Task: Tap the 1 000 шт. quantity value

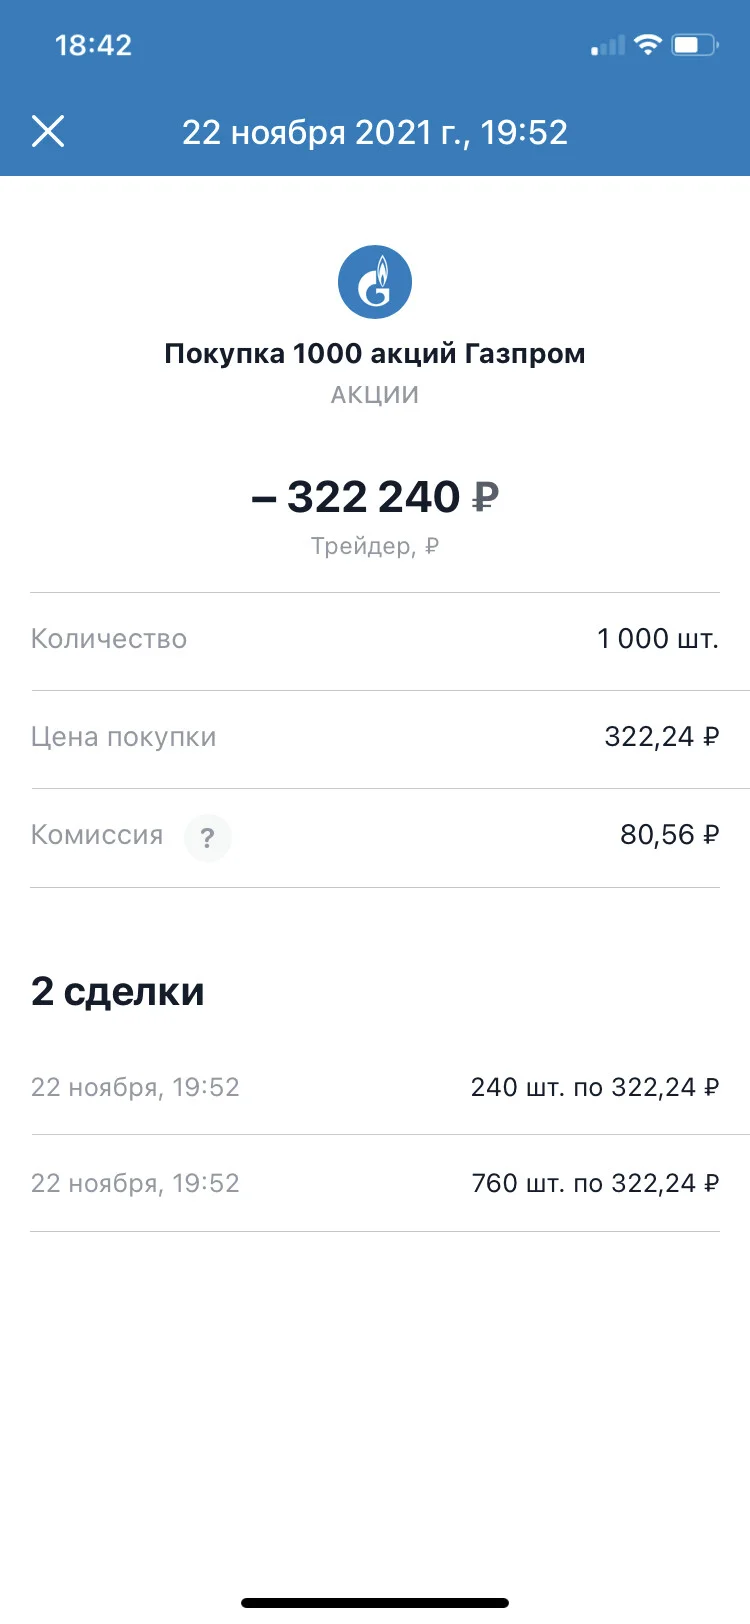Action: pos(658,639)
